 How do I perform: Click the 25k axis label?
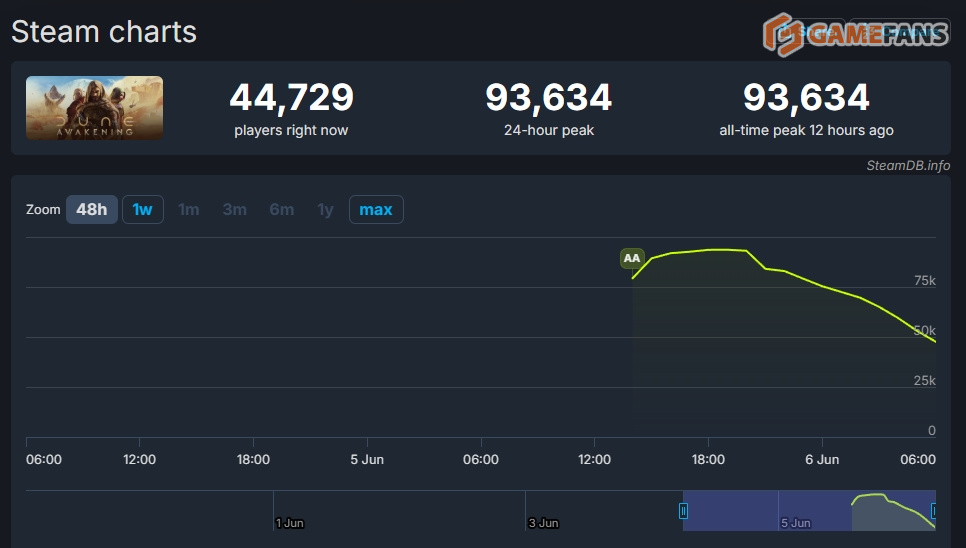tap(925, 381)
